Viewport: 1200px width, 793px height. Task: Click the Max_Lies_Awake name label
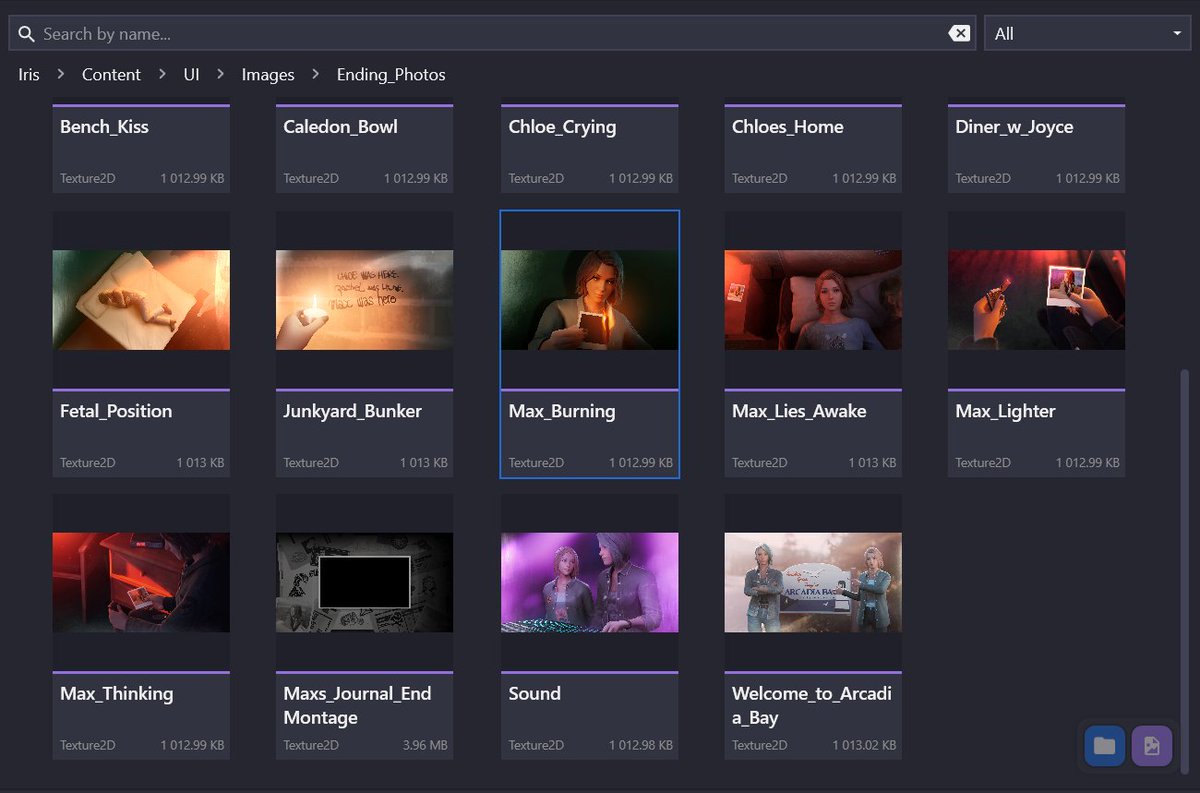[x=799, y=411]
